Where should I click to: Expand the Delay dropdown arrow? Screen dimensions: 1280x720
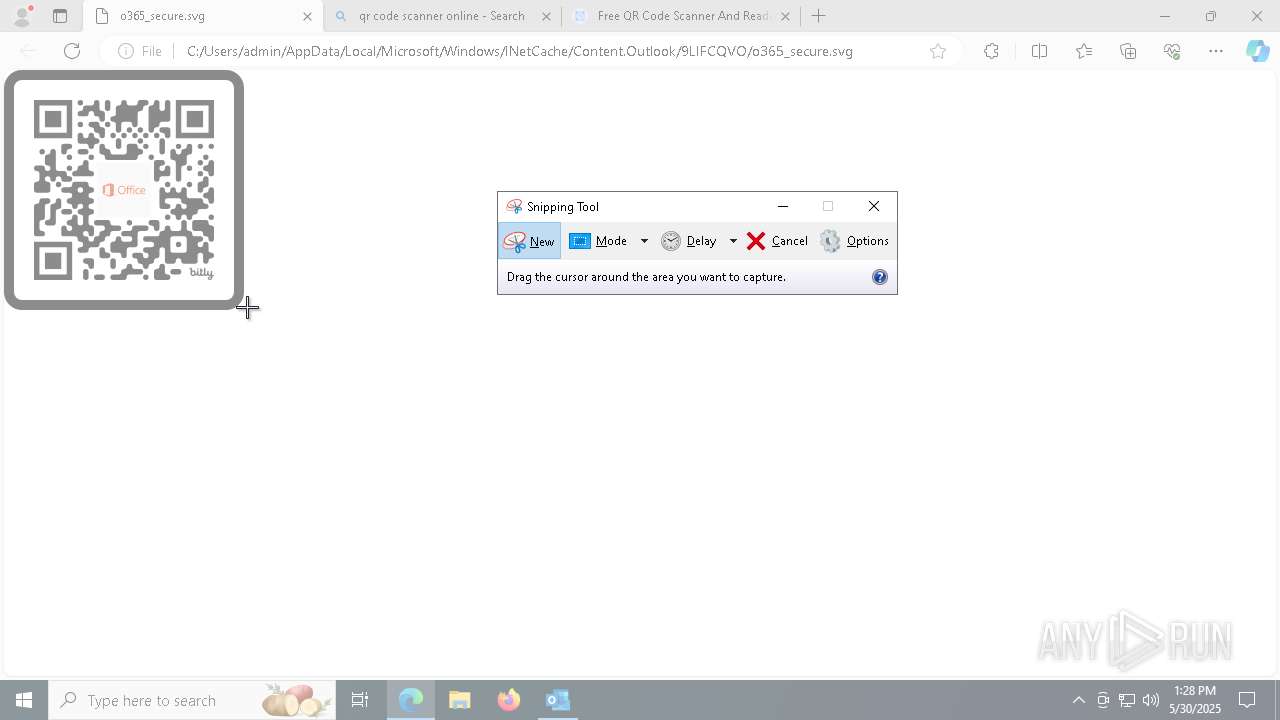coord(733,241)
